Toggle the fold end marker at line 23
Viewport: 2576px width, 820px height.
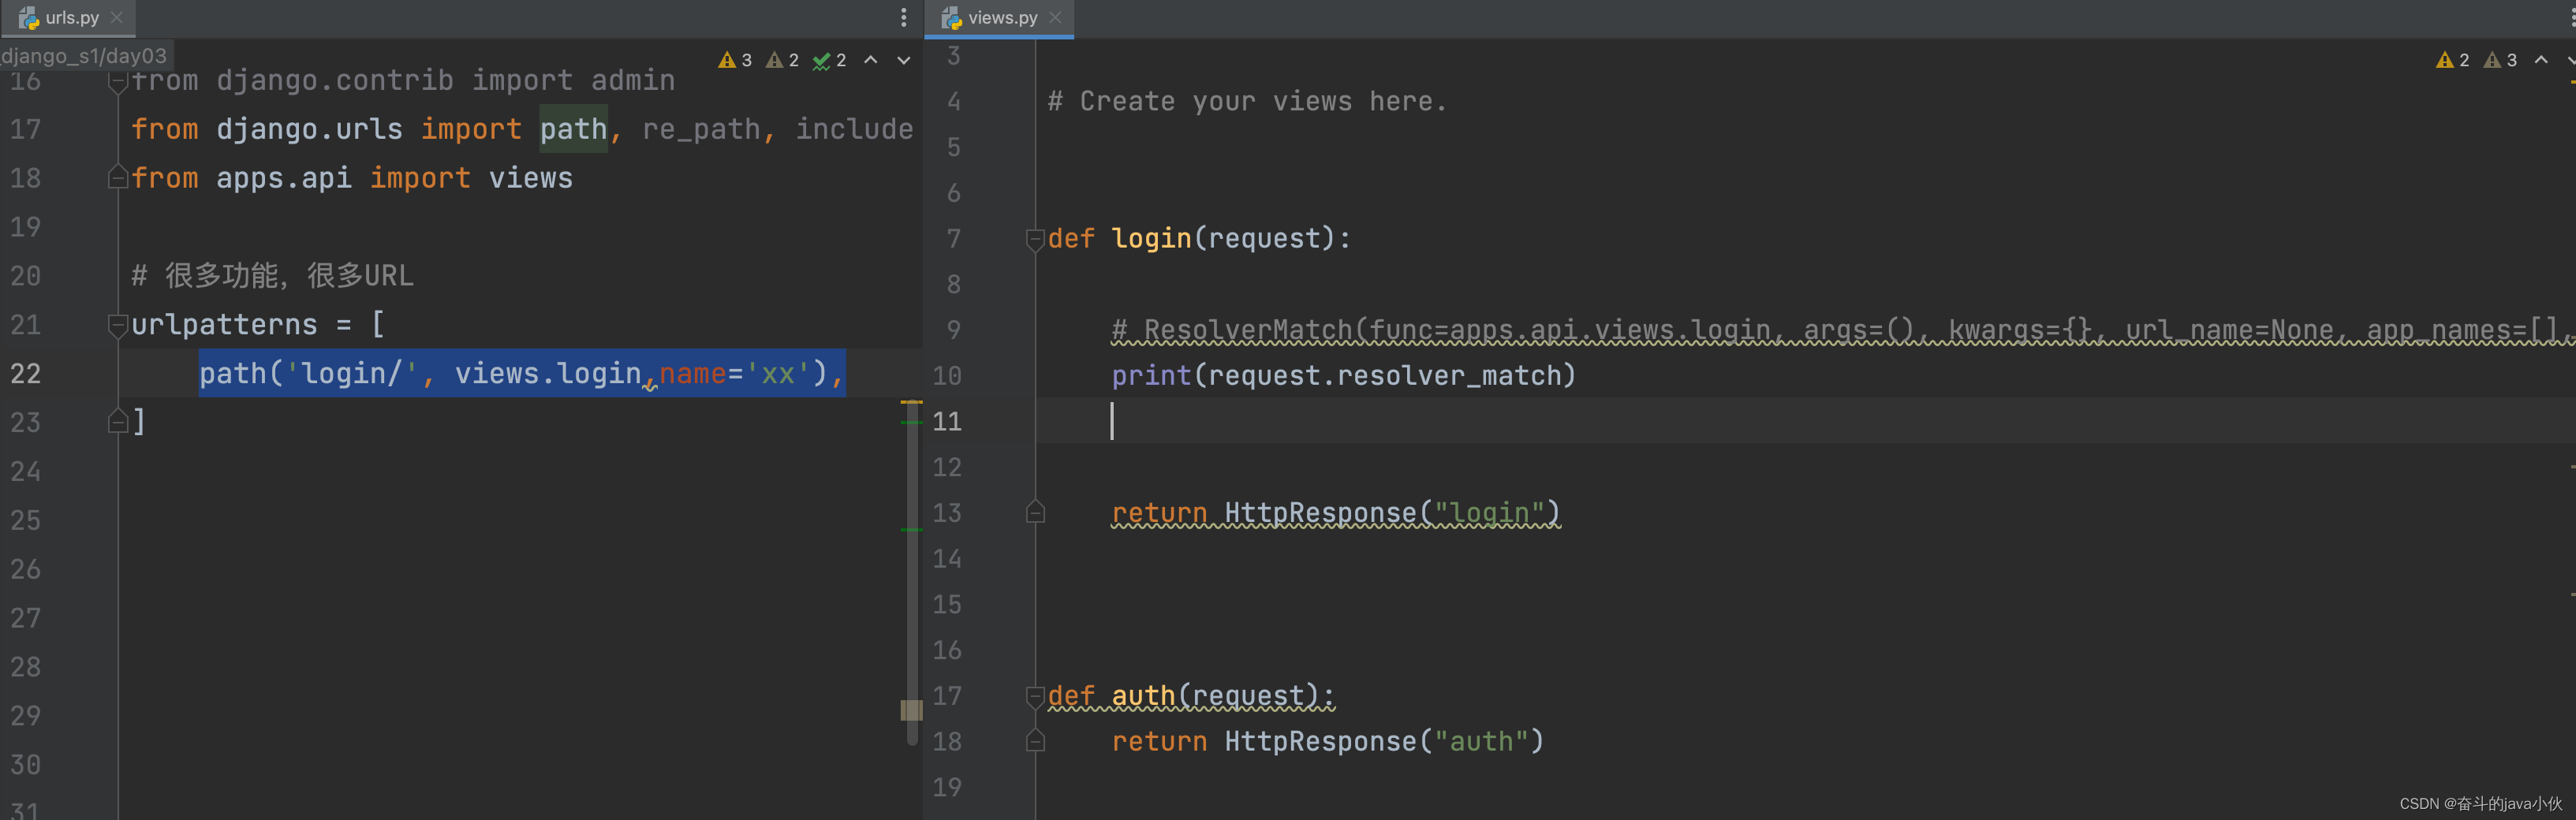tap(117, 422)
